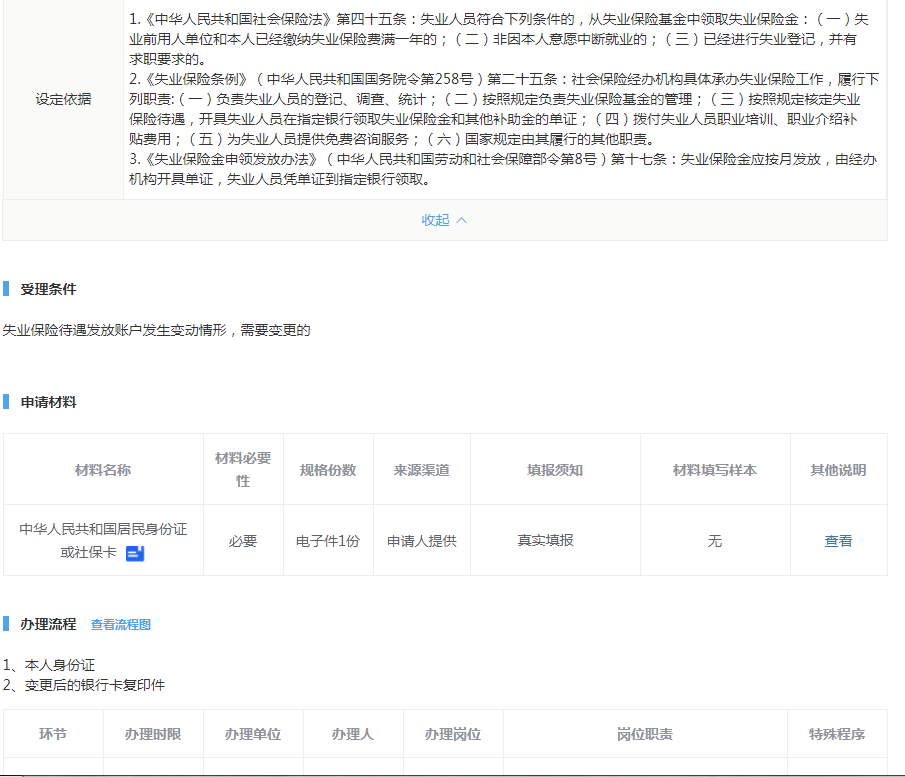Image resolution: width=905 pixels, height=777 pixels.
Task: Select the 材料必要性 column header
Action: [243, 469]
